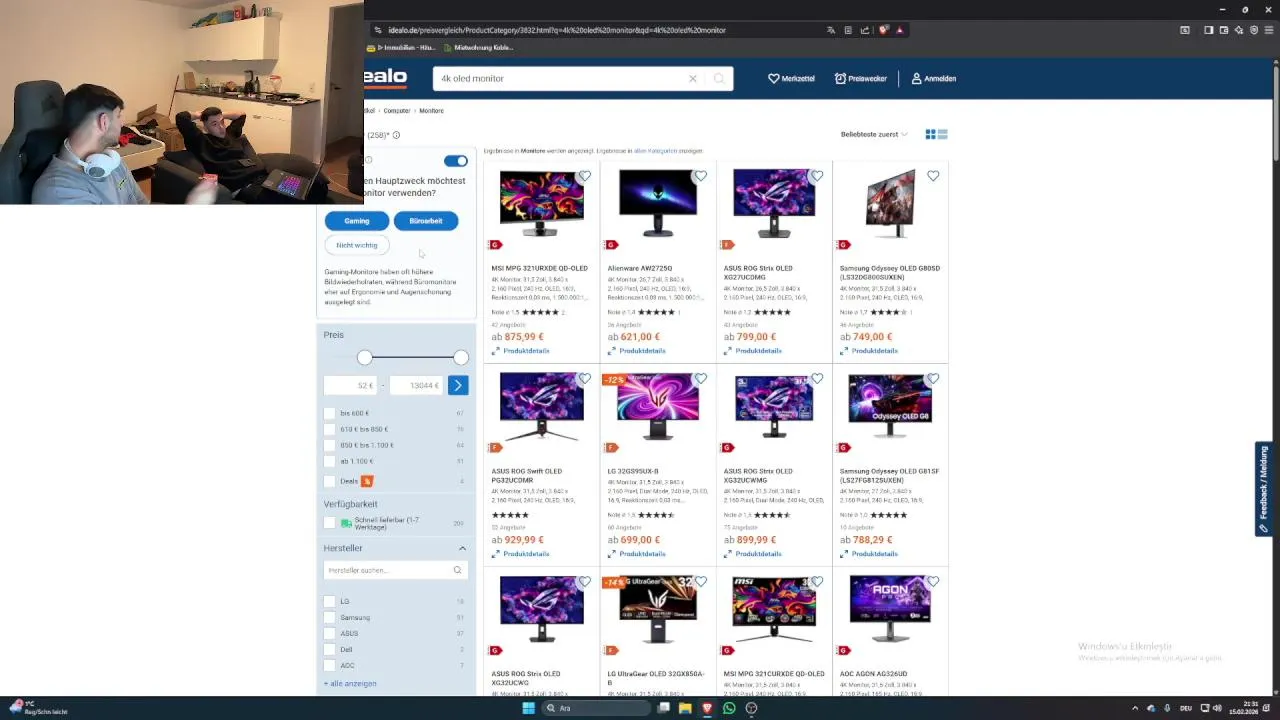Click the Hersteller suchen search field
1280x720 pixels.
tap(396, 570)
